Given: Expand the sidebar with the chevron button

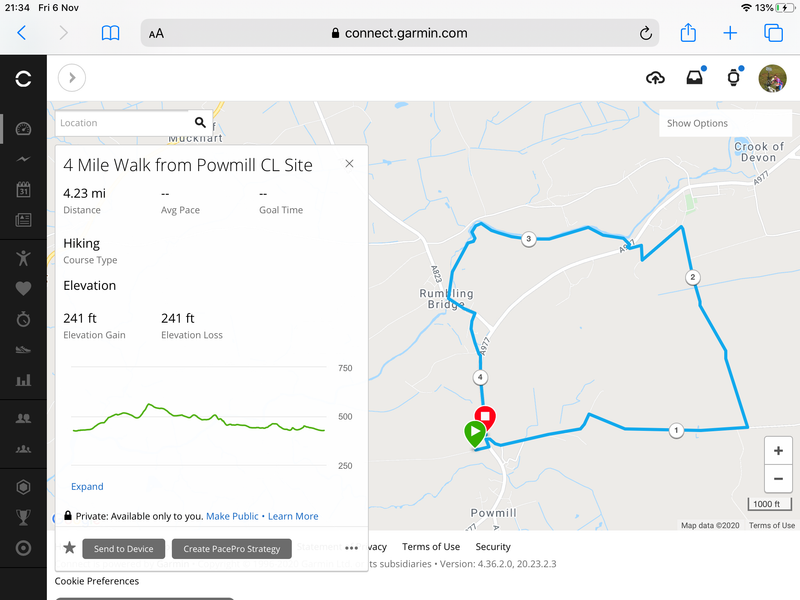Looking at the screenshot, I should coord(72,78).
